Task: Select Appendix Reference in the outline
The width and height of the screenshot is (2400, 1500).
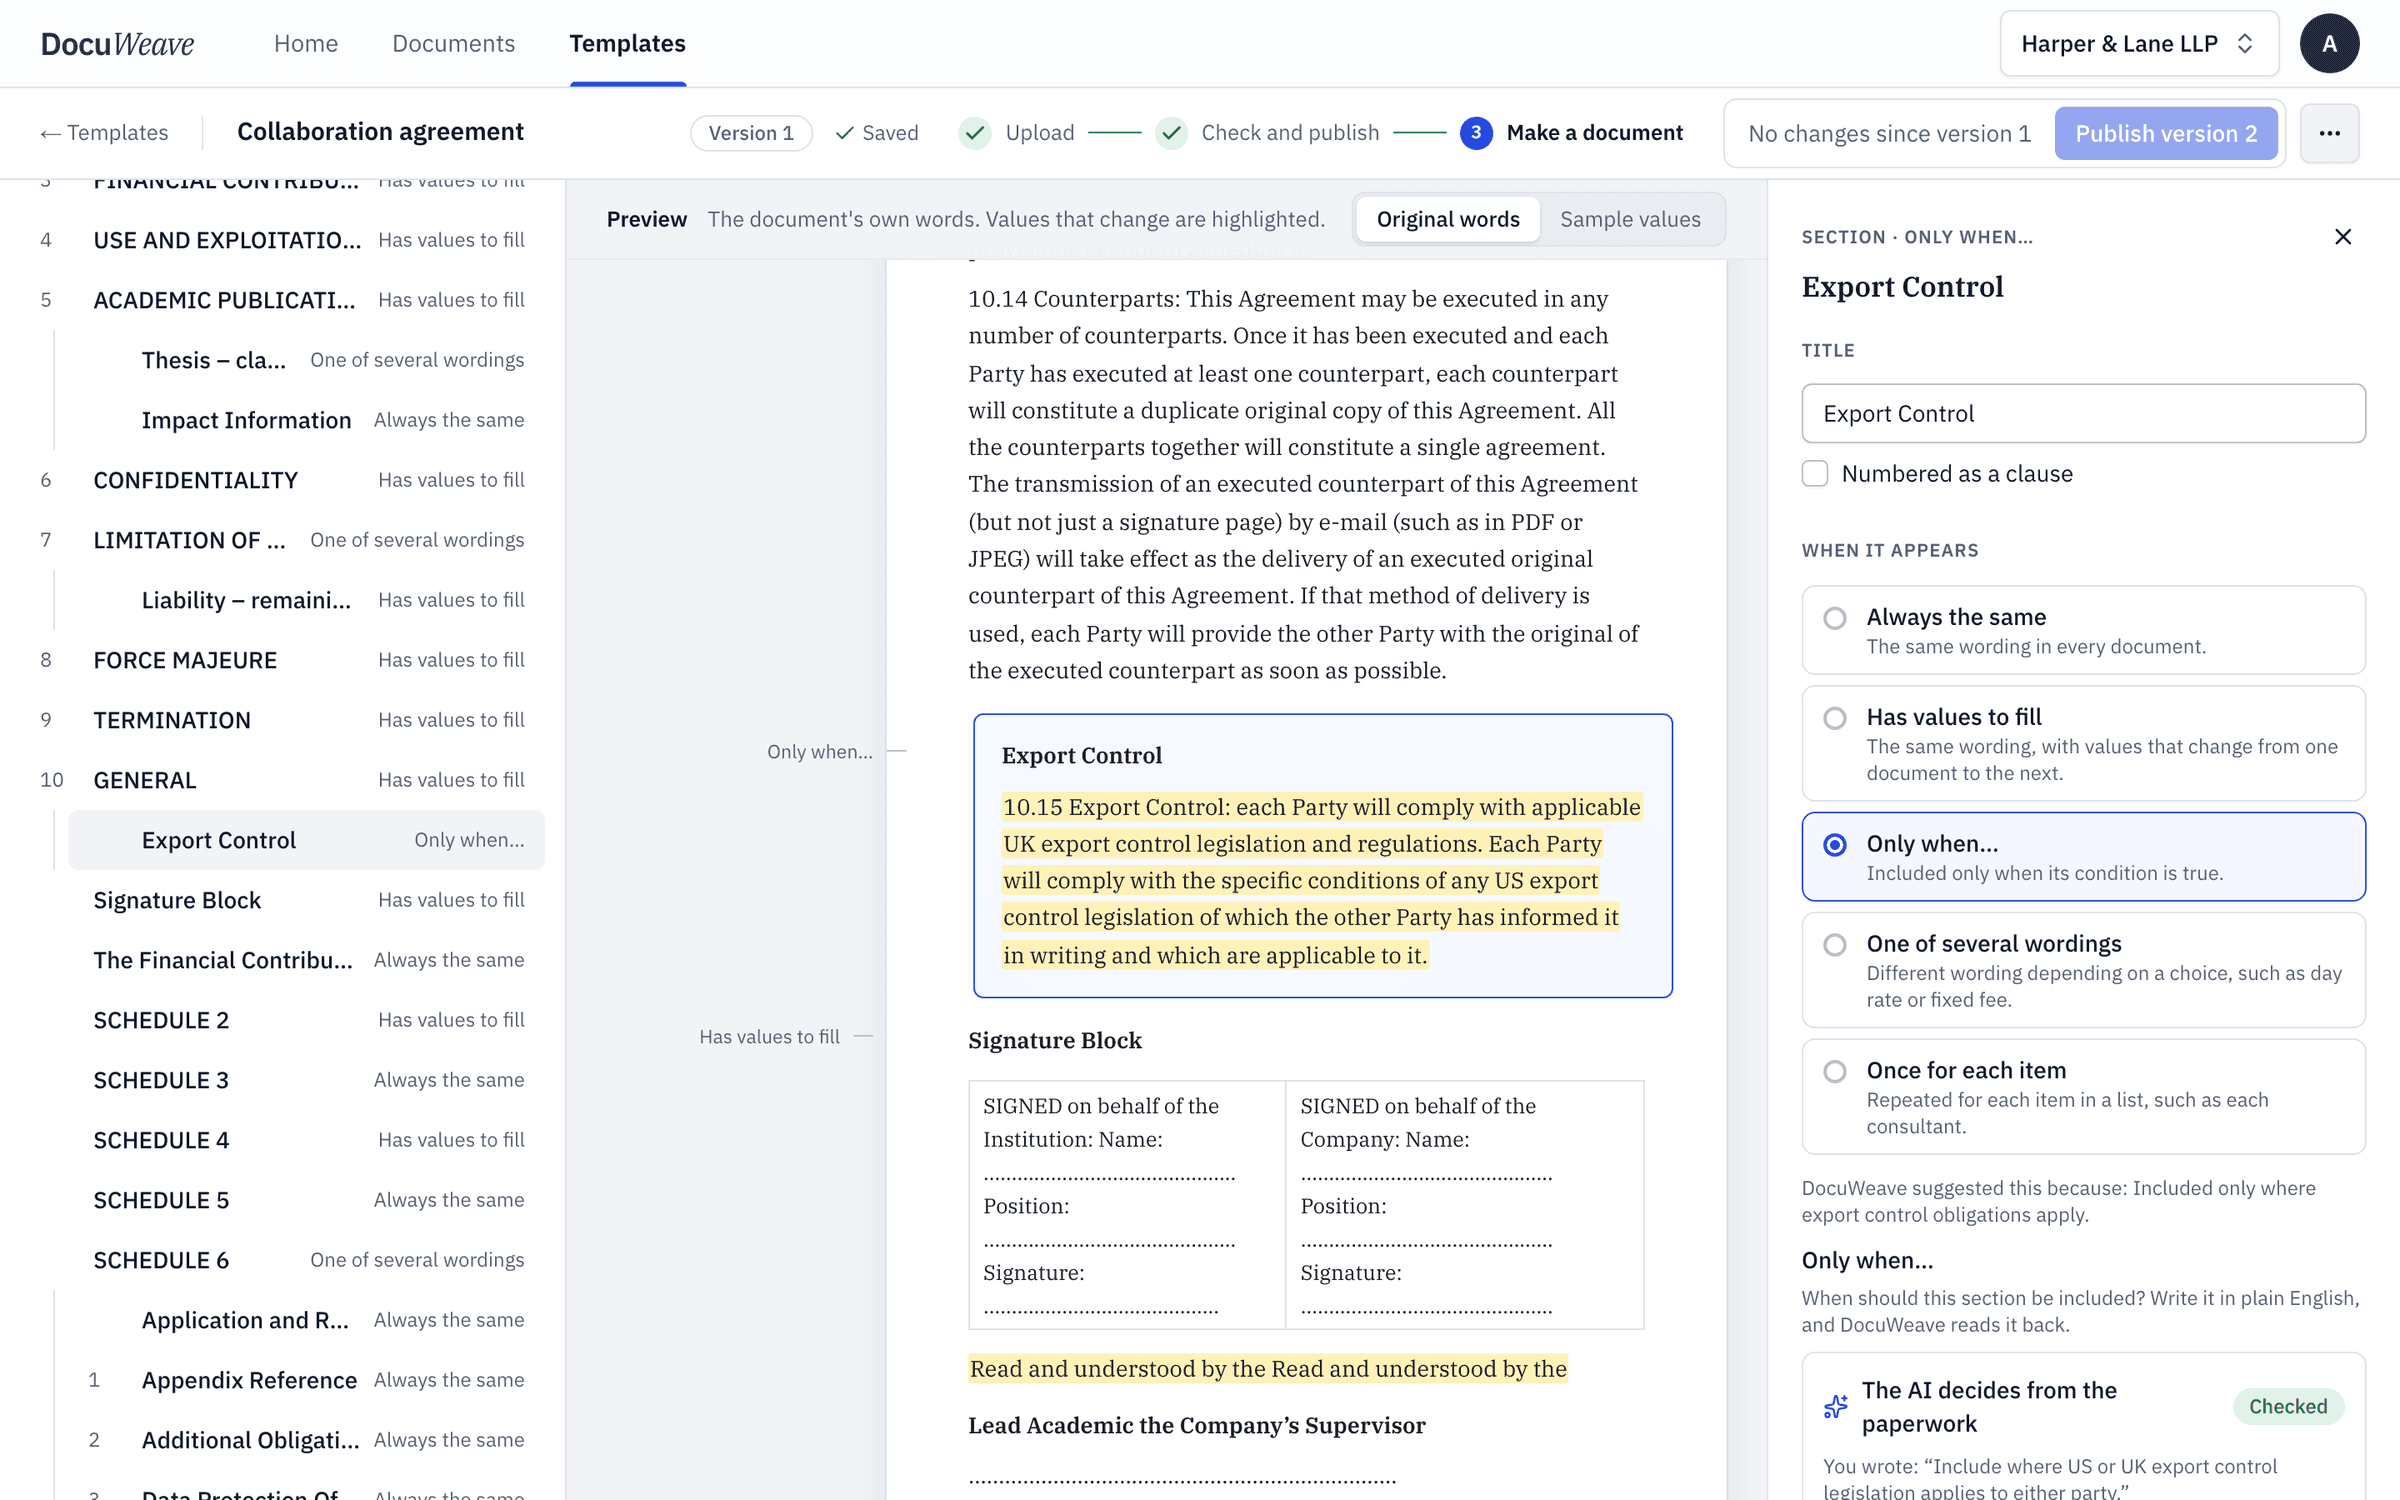Action: tap(306, 1380)
